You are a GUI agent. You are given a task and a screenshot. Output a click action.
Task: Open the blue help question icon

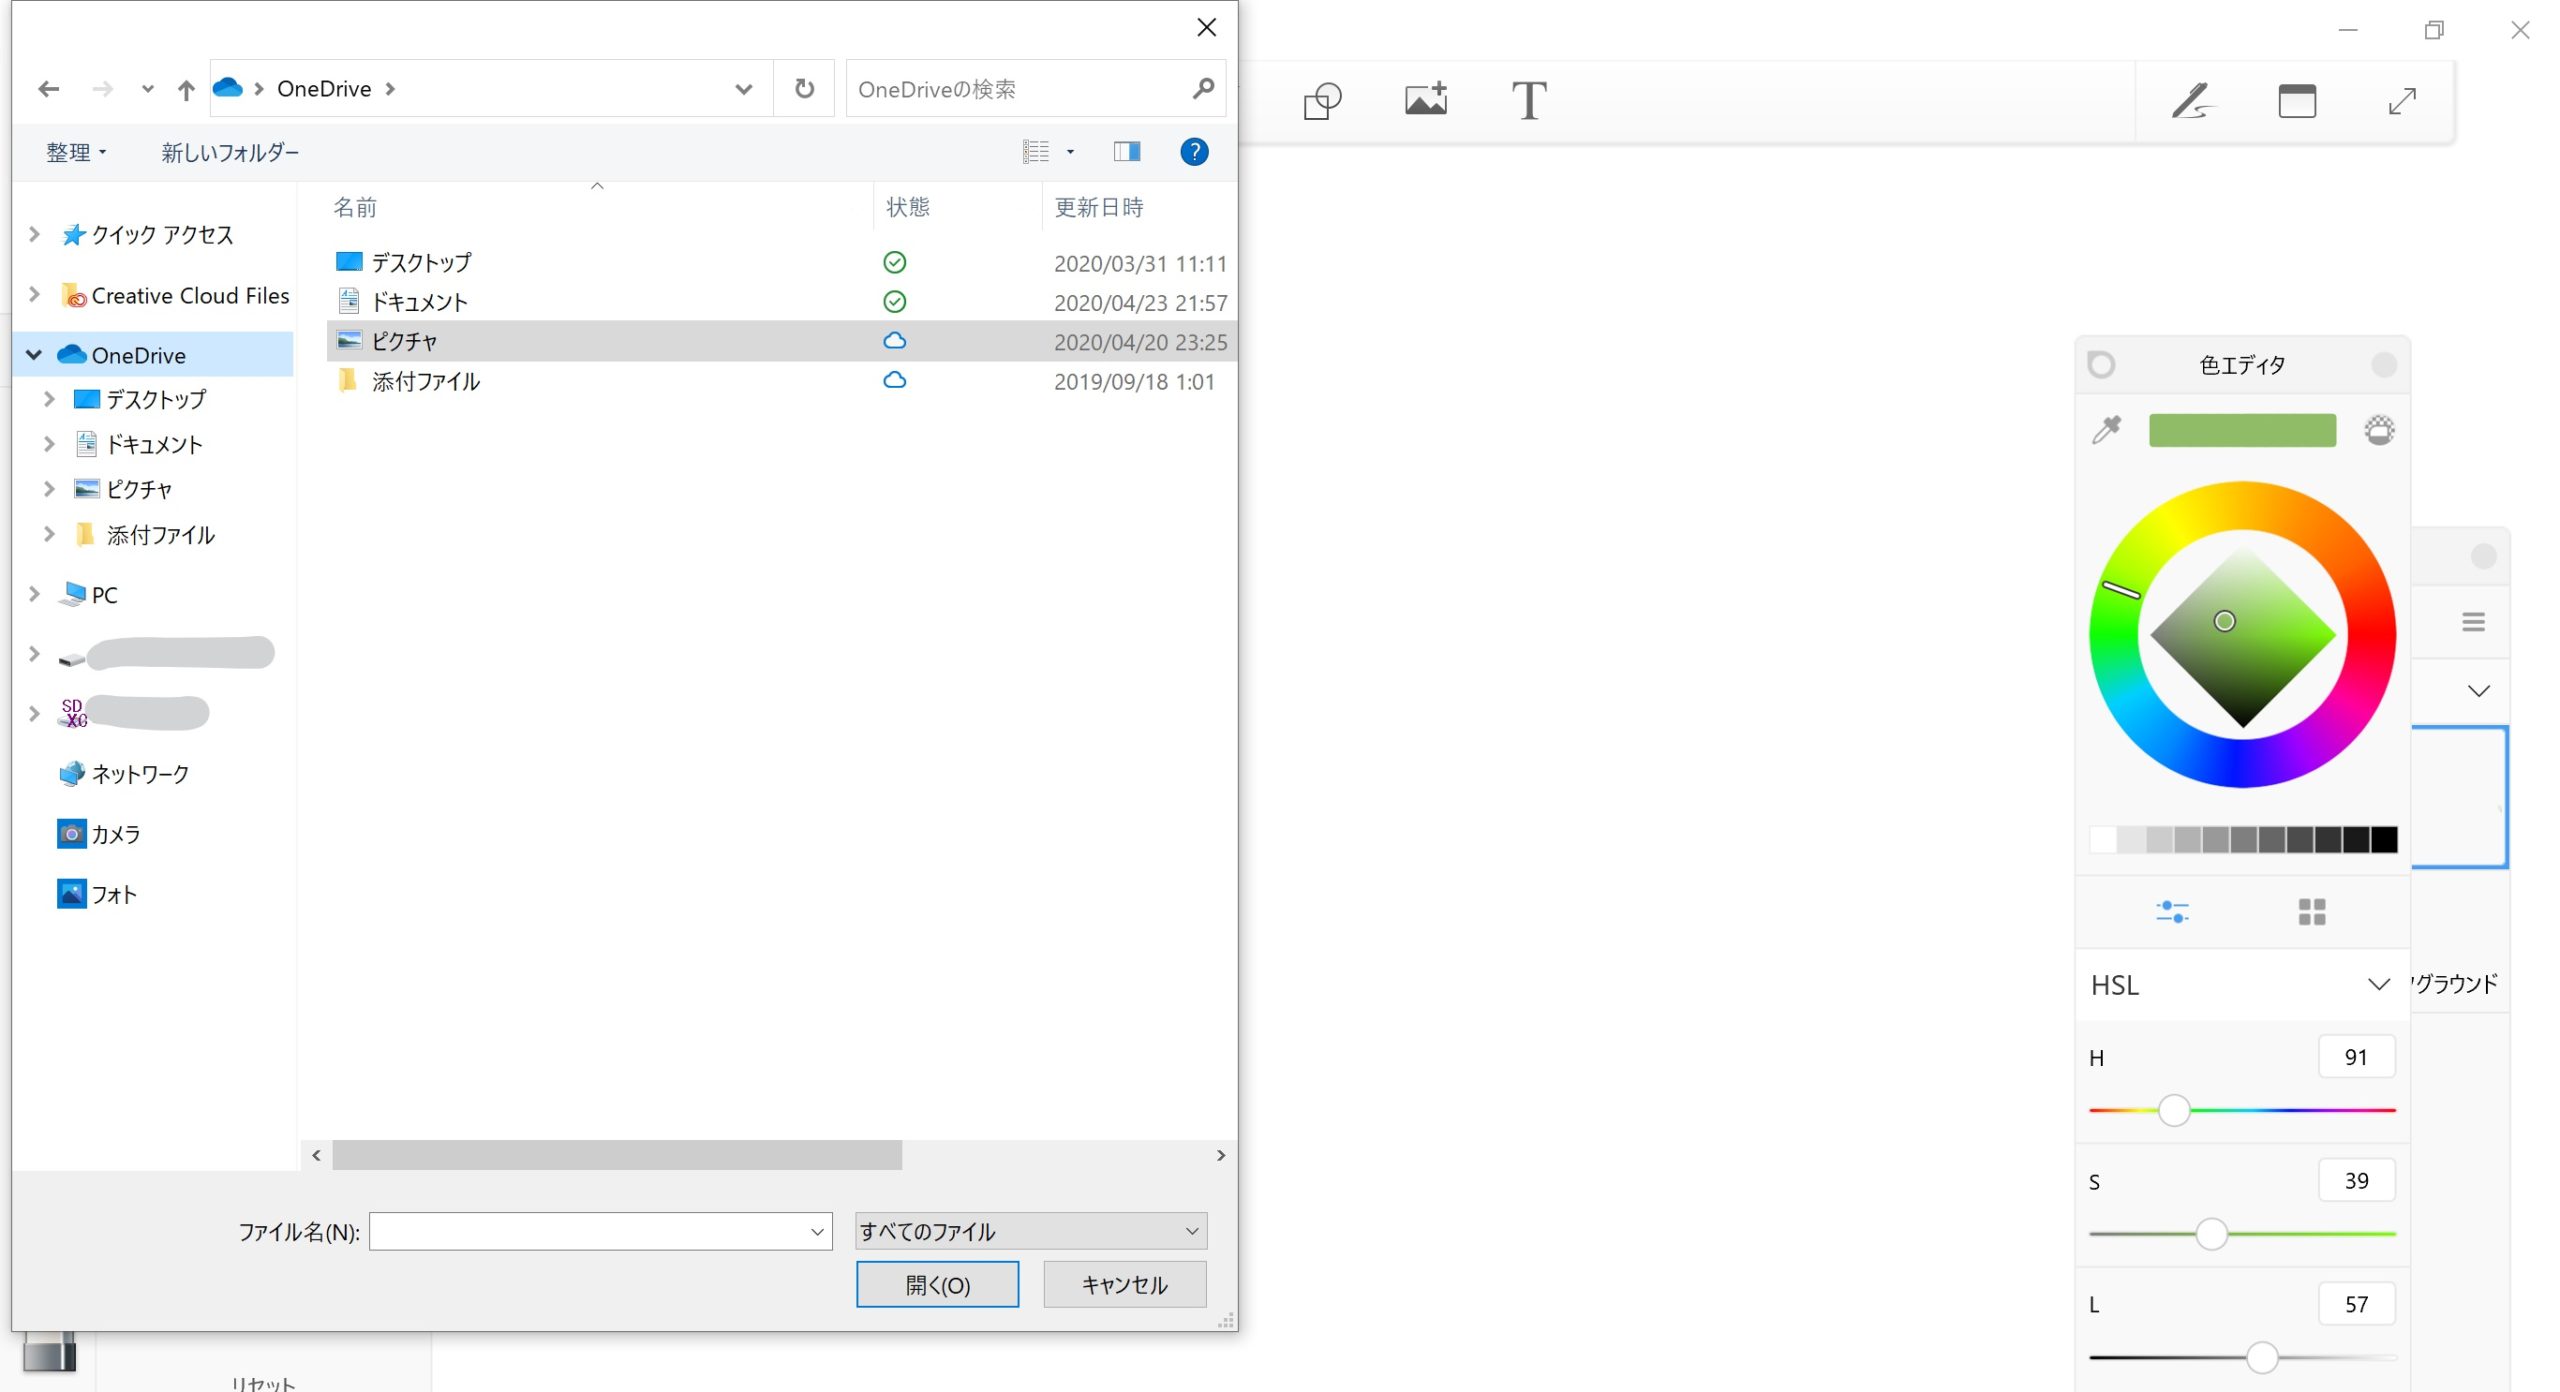(x=1194, y=152)
